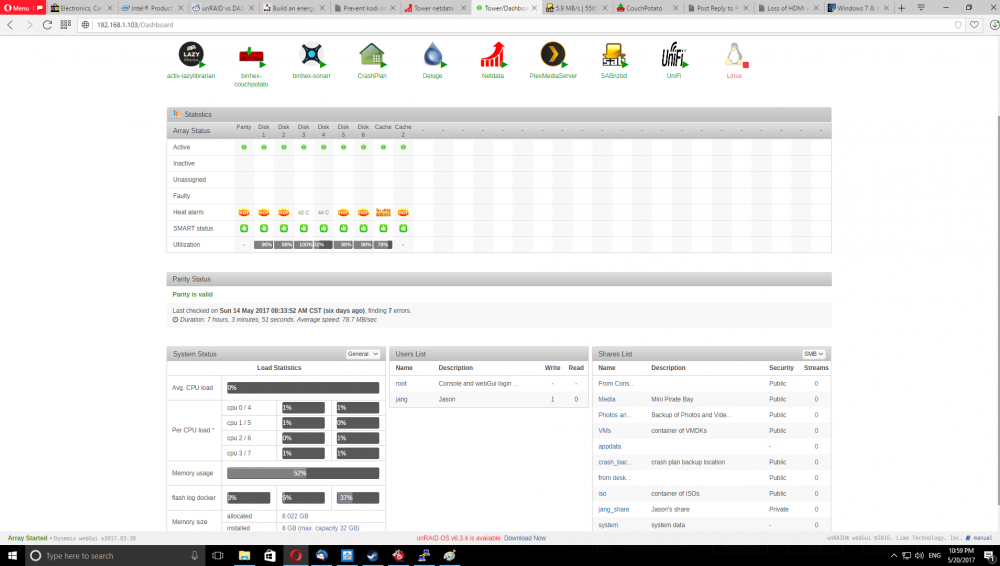This screenshot has width=1000, height=566.
Task: Switch to the Tower netdata tab
Action: click(x=436, y=8)
